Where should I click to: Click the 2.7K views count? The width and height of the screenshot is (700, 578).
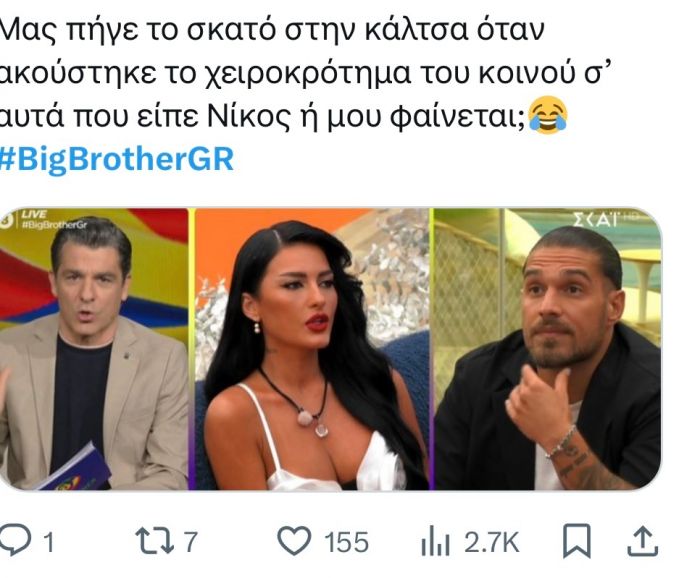click(x=492, y=542)
